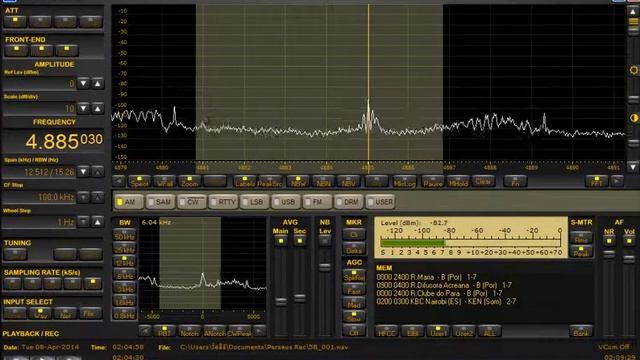Image resolution: width=640 pixels, height=360 pixels.
Task: Select DRM demodulation mode
Action: (x=349, y=202)
